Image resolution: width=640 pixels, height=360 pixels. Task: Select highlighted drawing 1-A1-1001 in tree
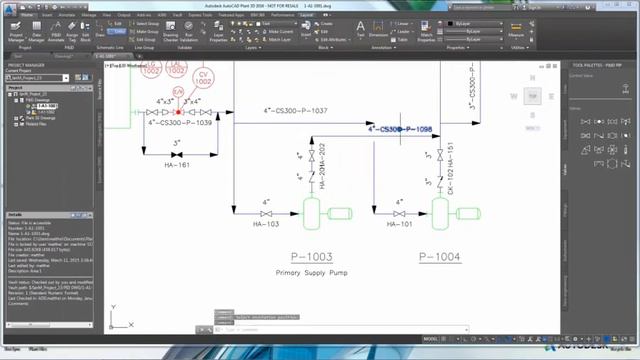47,106
